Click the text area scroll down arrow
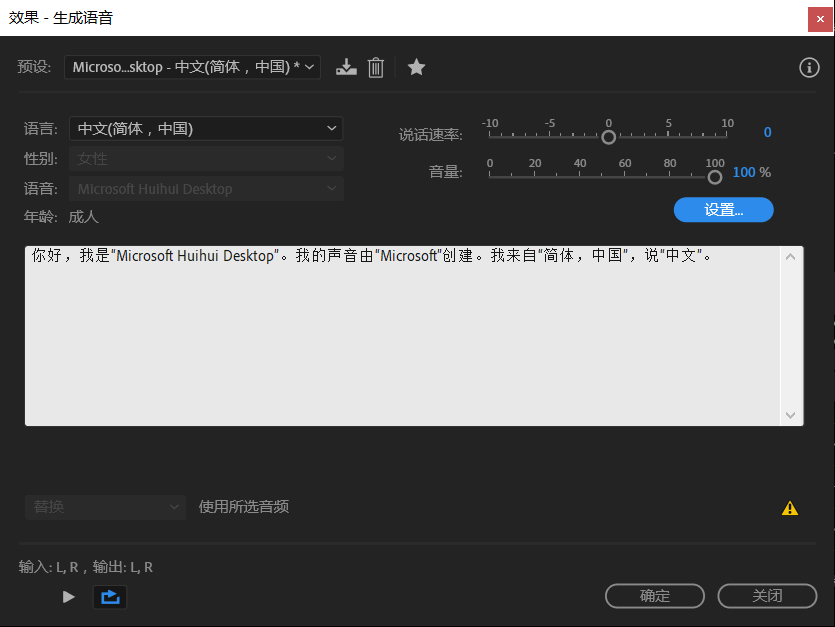The width and height of the screenshot is (835, 627). click(791, 415)
